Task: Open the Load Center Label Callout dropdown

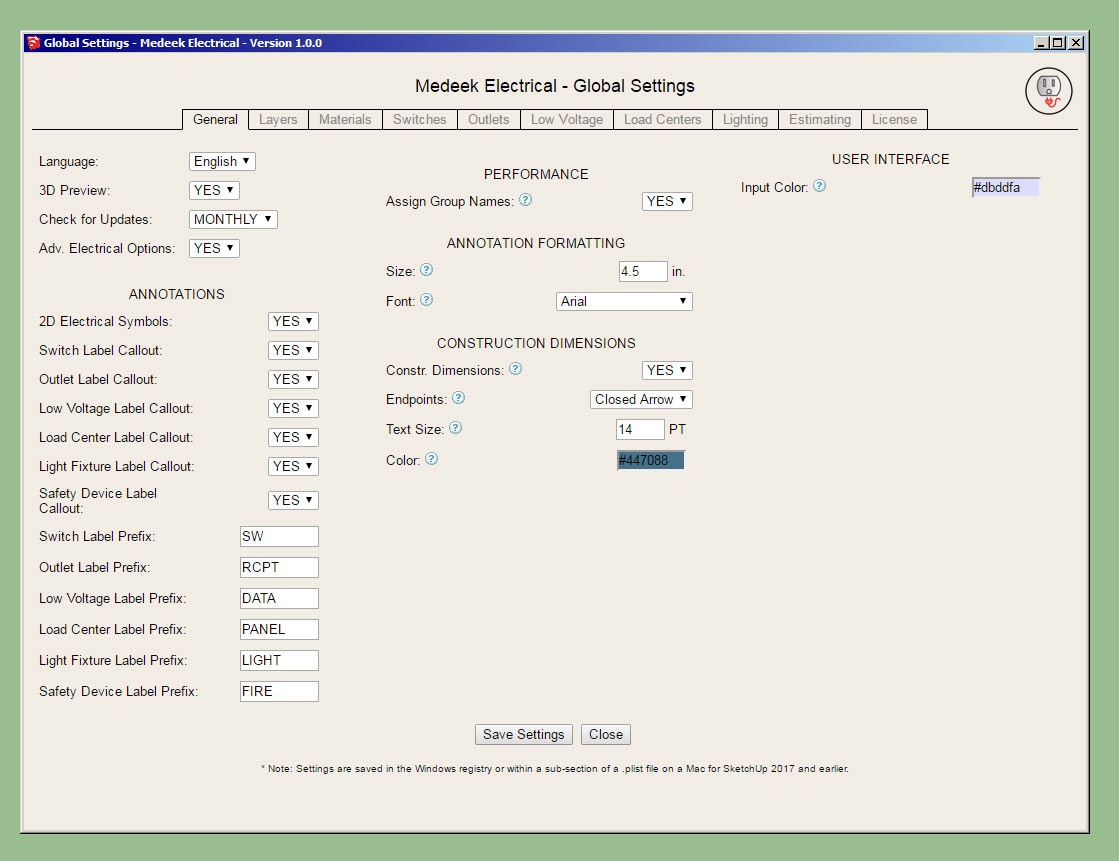Action: pyautogui.click(x=293, y=437)
